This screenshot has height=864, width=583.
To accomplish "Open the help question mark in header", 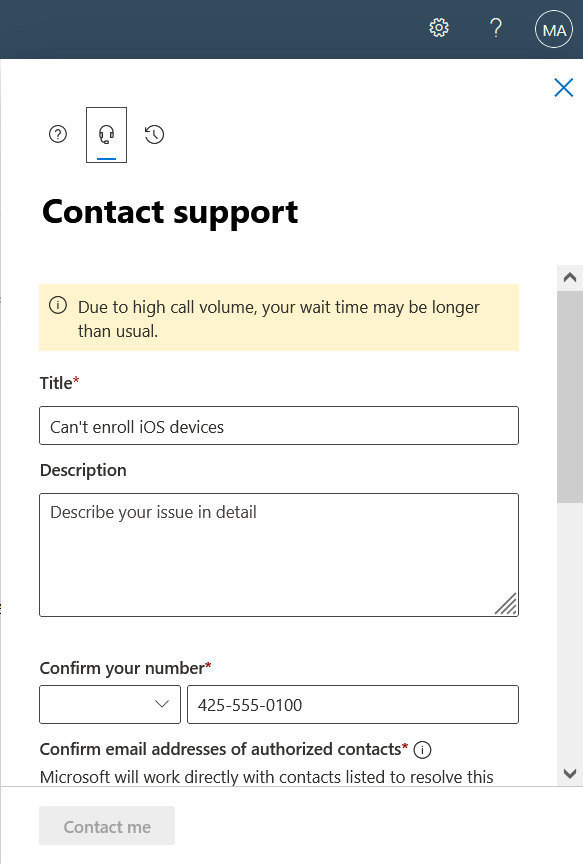I will pyautogui.click(x=496, y=28).
